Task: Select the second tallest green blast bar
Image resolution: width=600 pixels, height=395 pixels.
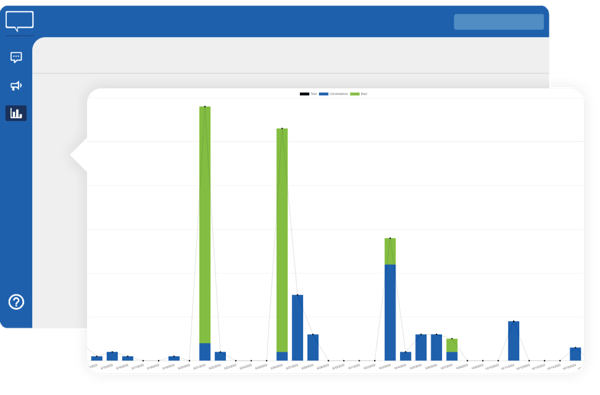Action: pyautogui.click(x=282, y=240)
